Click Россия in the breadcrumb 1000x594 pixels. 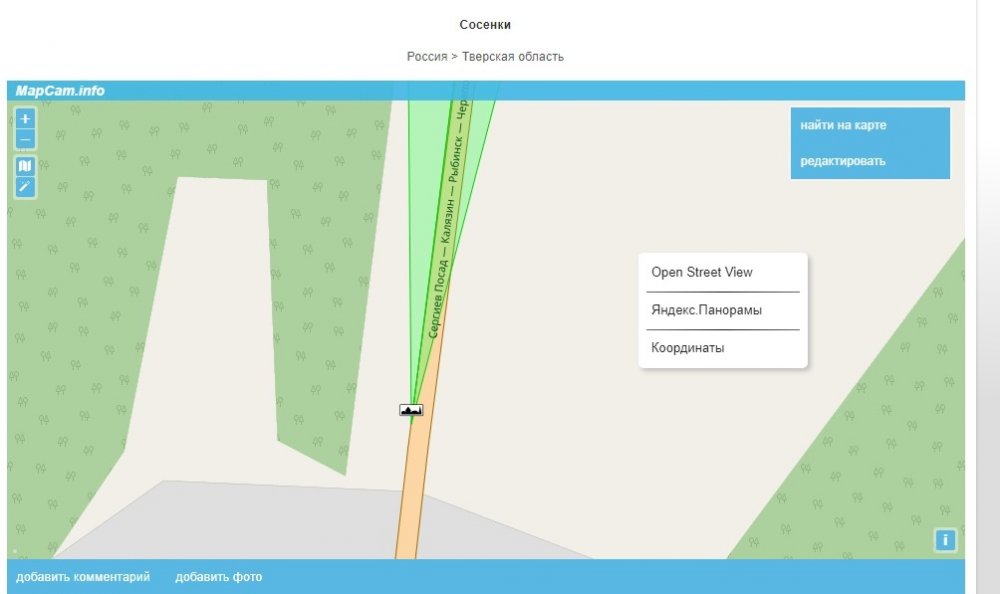point(427,56)
